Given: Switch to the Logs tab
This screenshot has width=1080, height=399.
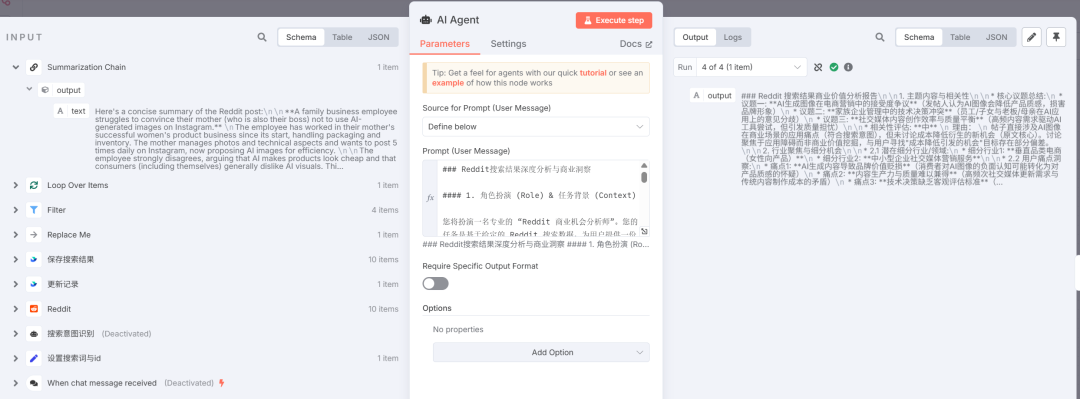Looking at the screenshot, I should click(733, 37).
